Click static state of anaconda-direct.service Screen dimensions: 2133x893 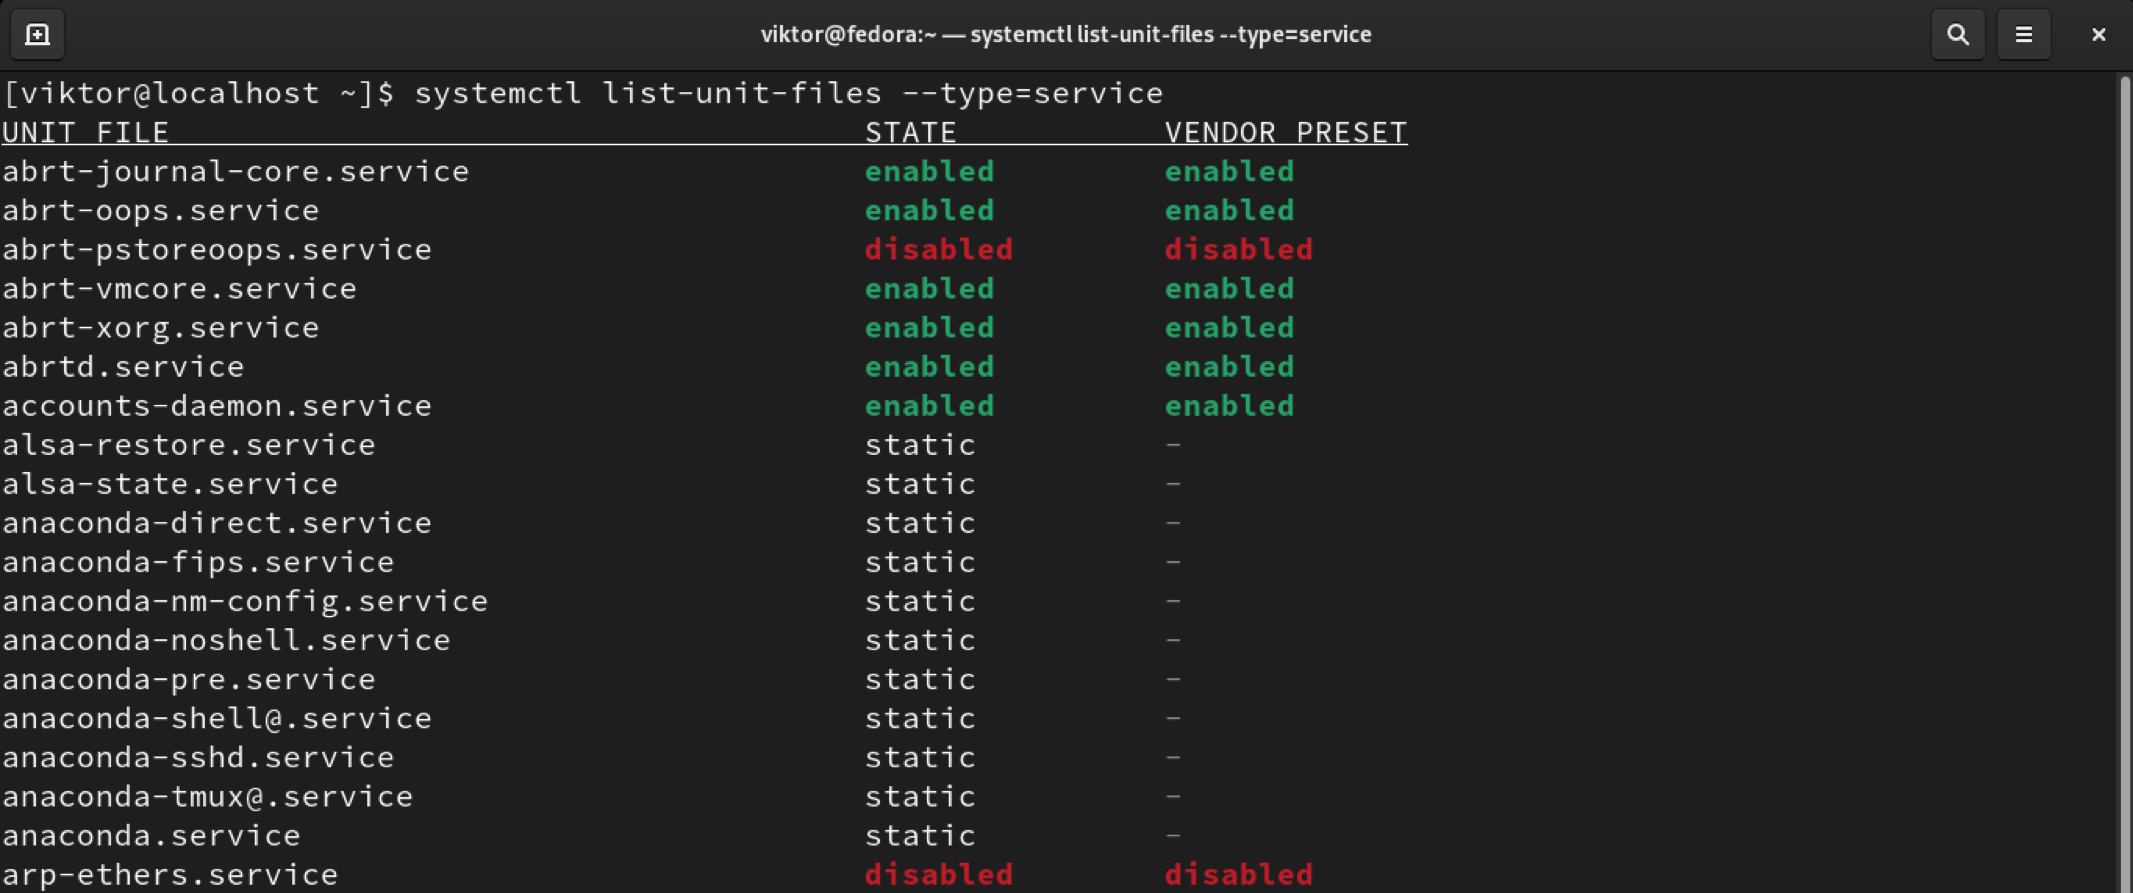pos(920,522)
